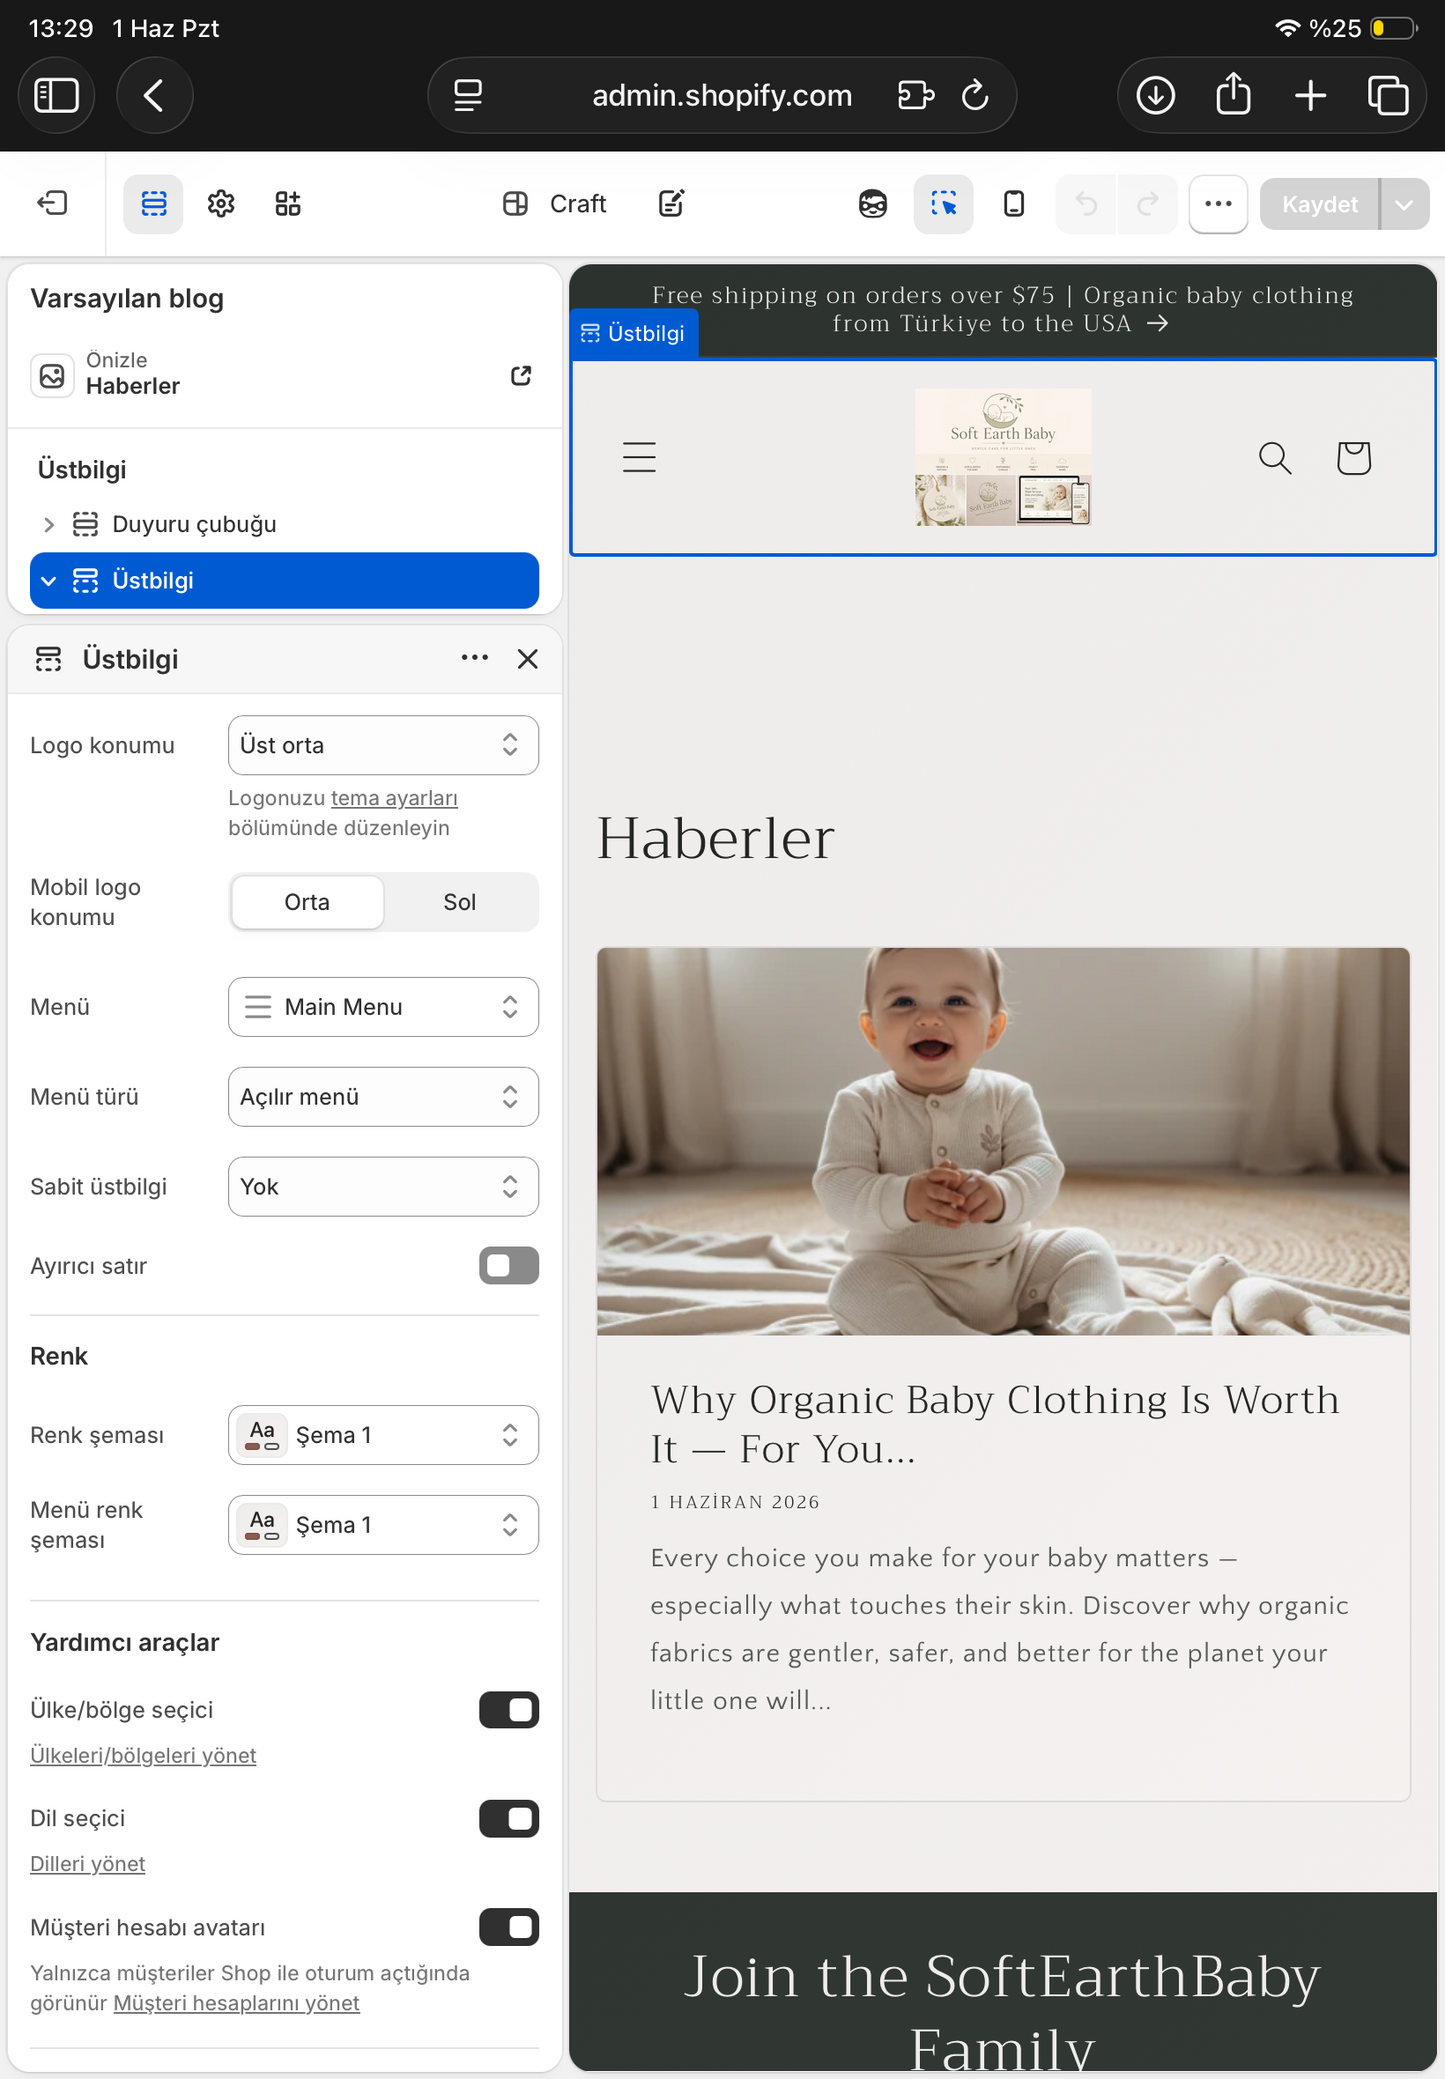This screenshot has height=2079, width=1445.
Task: Click the free shipping announcement bar
Action: point(1002,309)
